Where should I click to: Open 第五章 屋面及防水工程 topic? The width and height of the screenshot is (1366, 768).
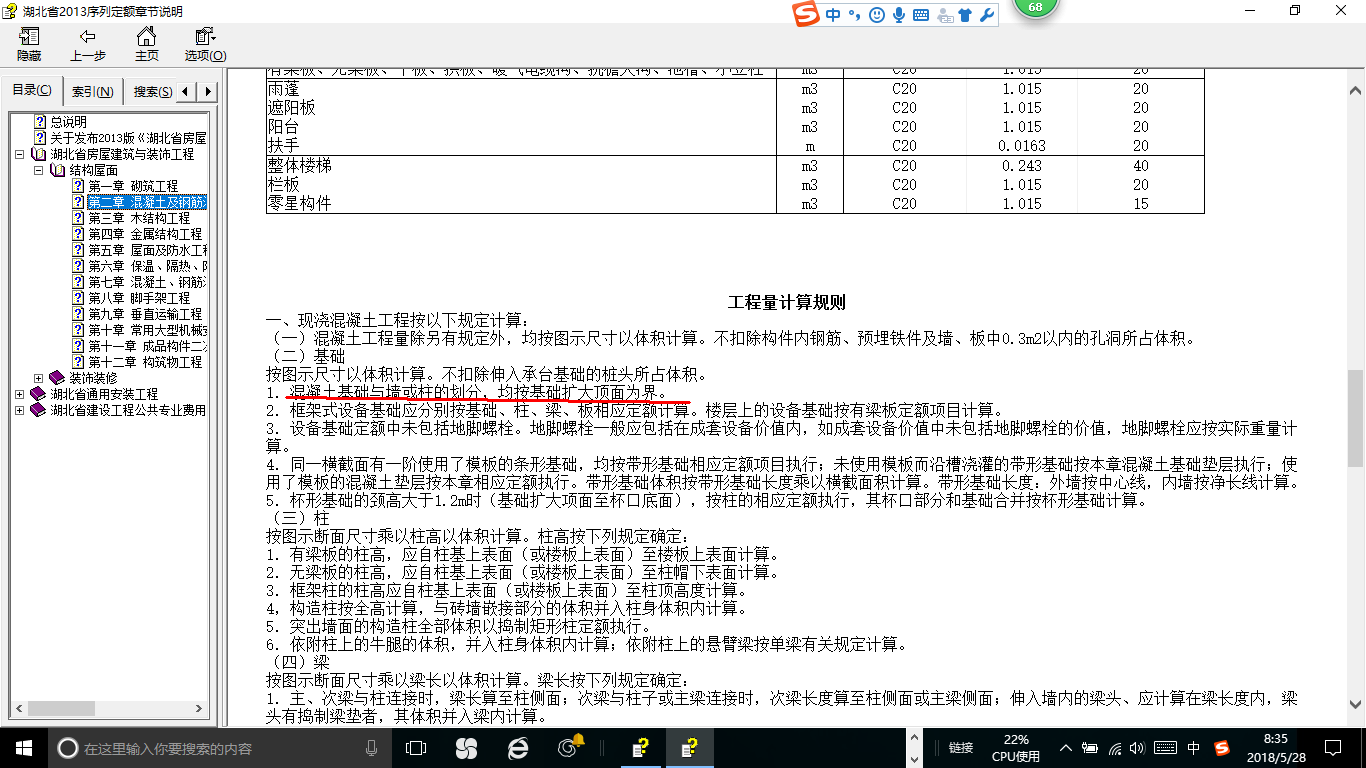pos(147,250)
